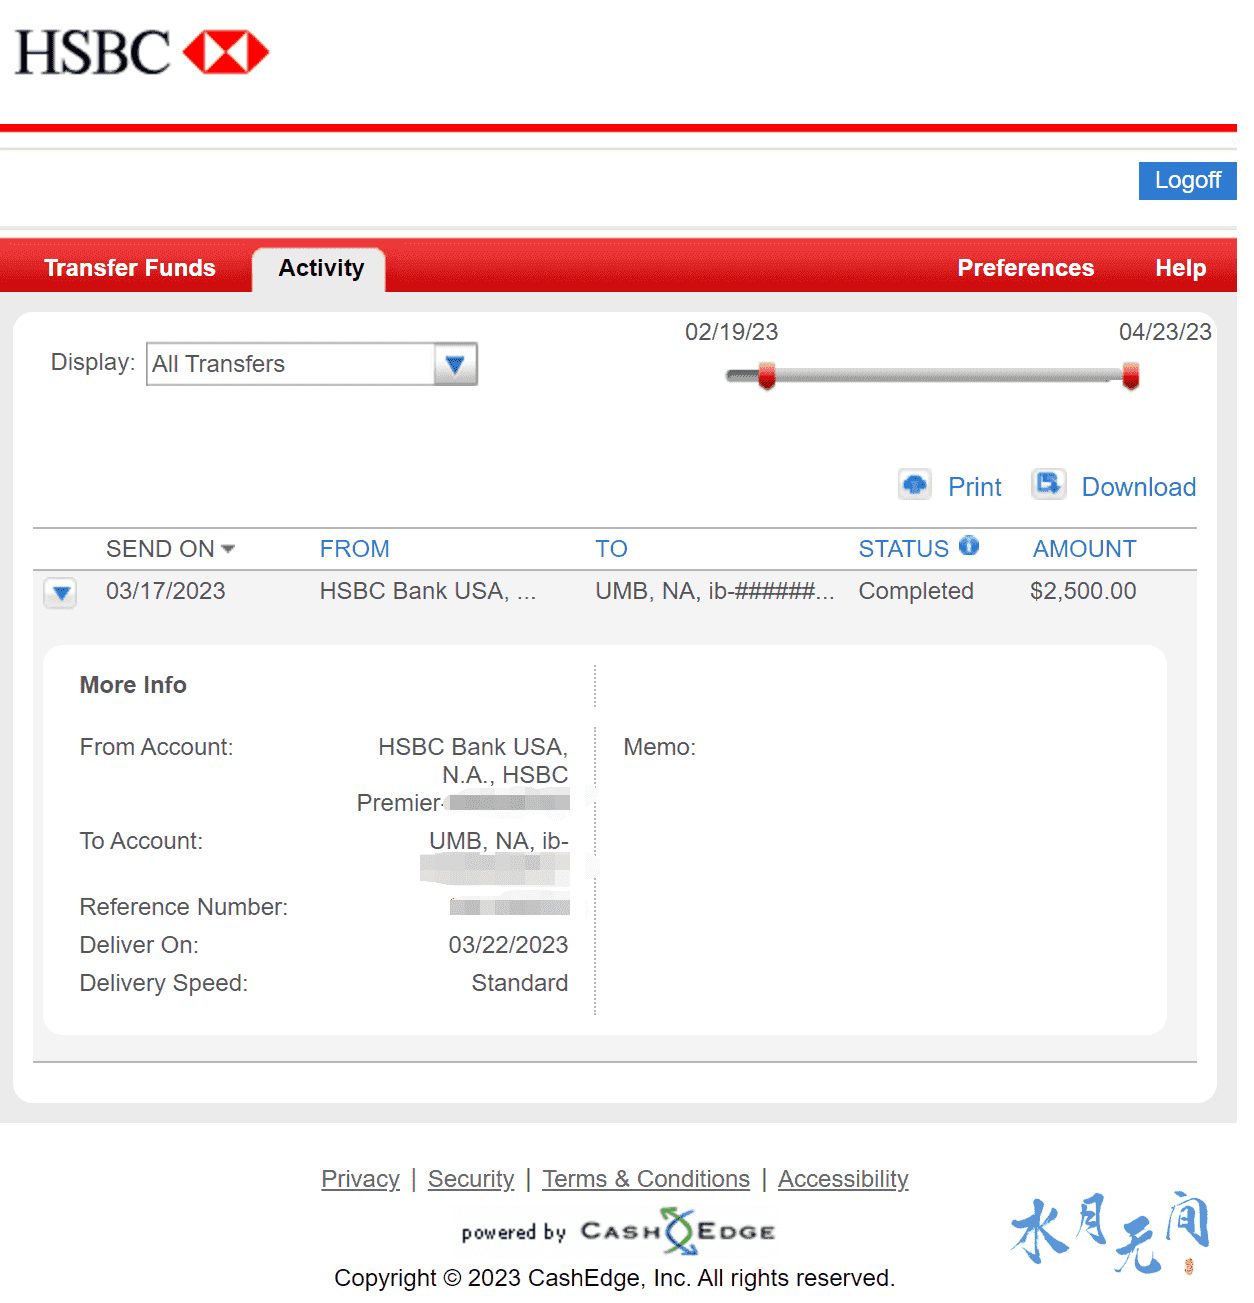The image size is (1254, 1303).
Task: Click the Display label
Action: point(93,362)
